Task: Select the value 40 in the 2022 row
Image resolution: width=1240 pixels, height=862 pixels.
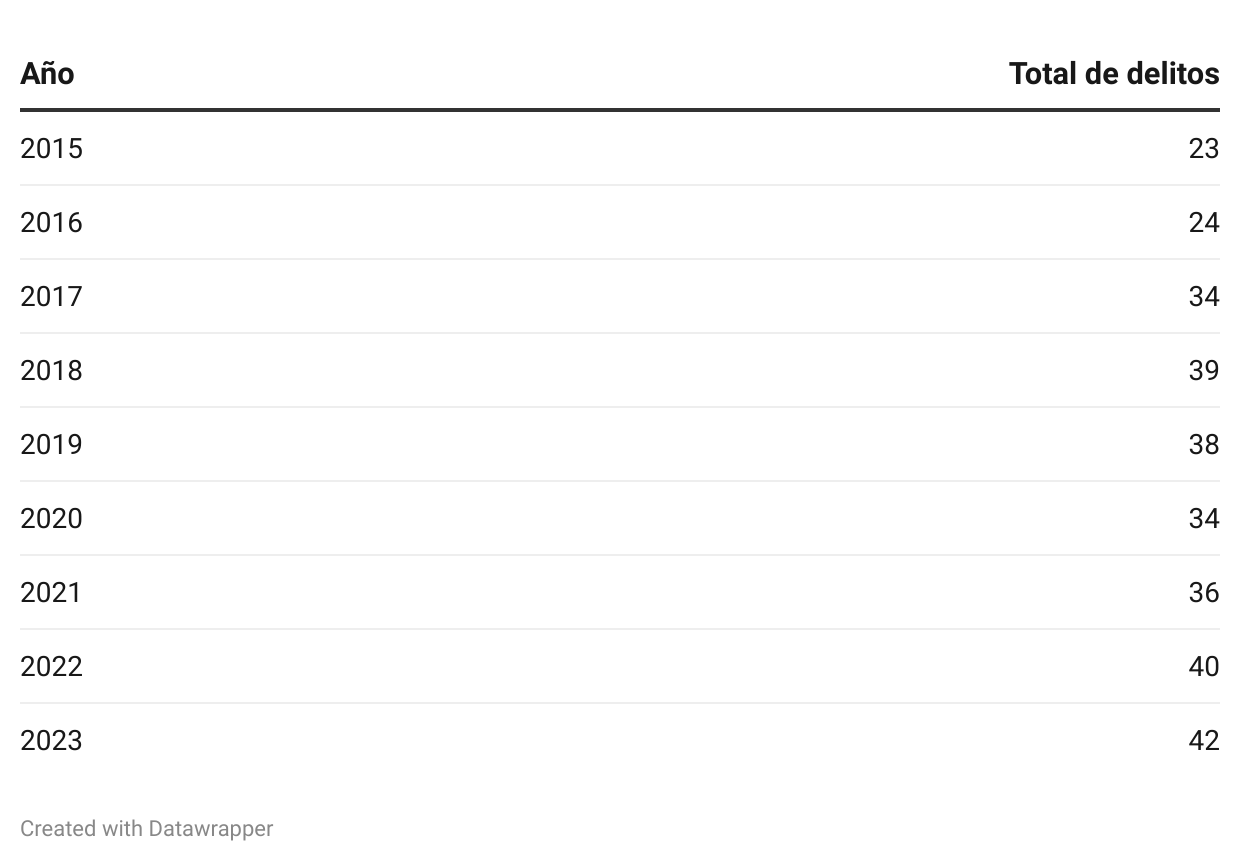Action: point(1203,667)
